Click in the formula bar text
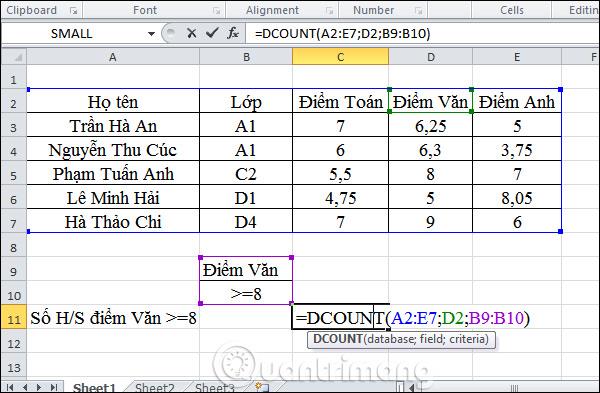 click(x=343, y=34)
